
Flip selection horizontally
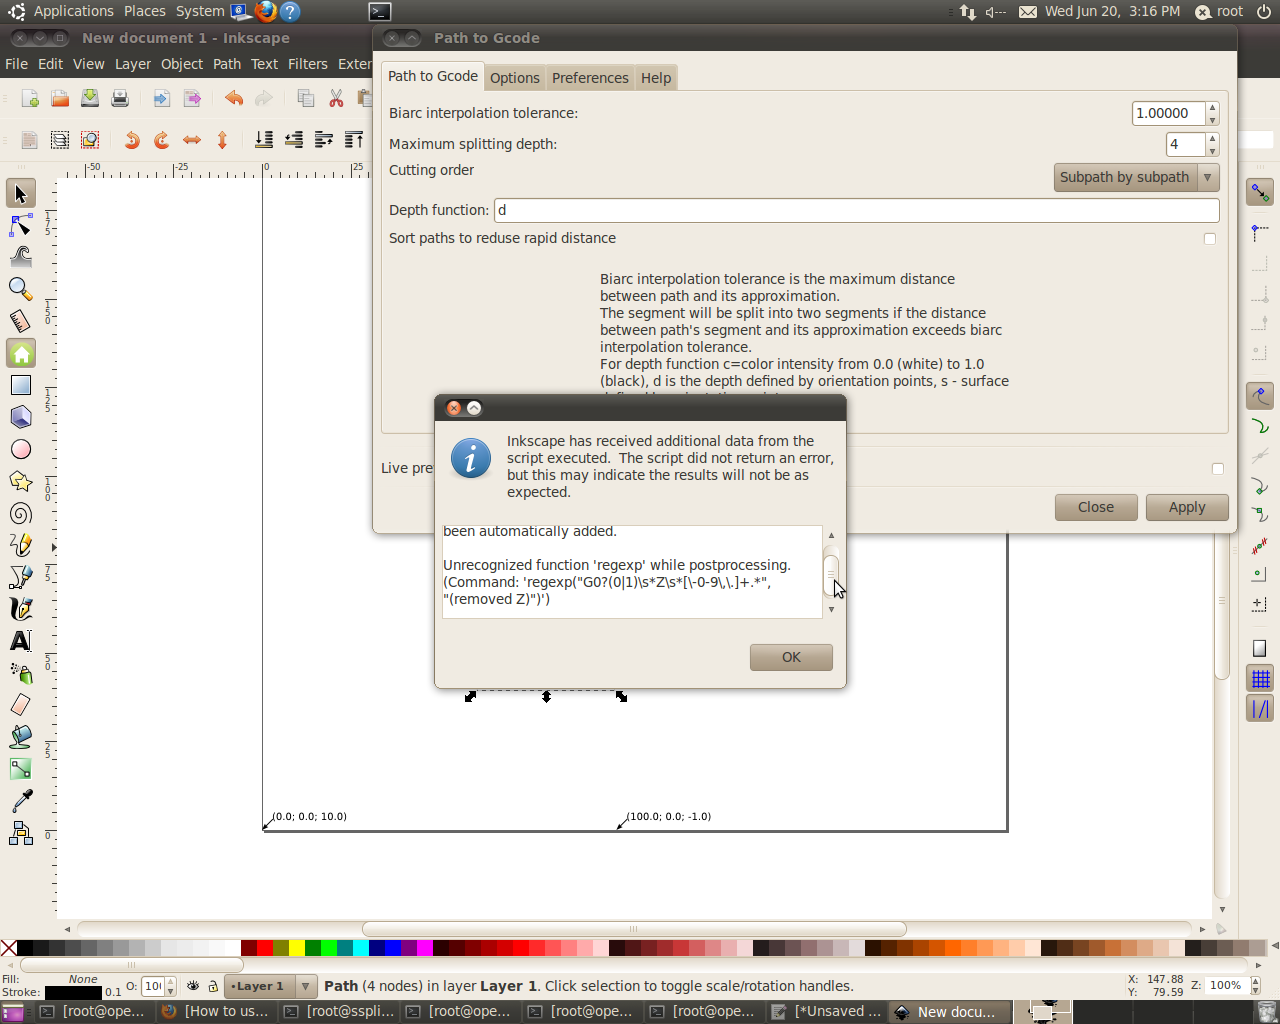pos(192,140)
